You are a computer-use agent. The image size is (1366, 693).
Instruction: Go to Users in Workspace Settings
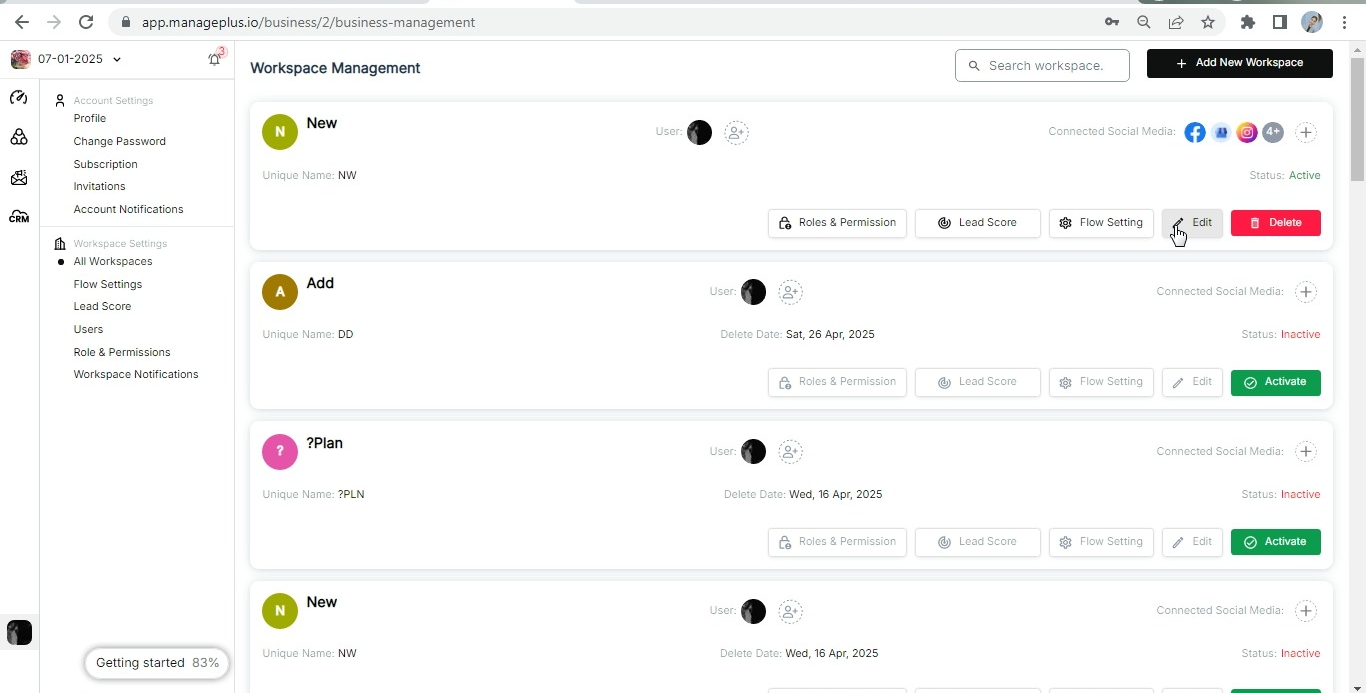coord(88,329)
